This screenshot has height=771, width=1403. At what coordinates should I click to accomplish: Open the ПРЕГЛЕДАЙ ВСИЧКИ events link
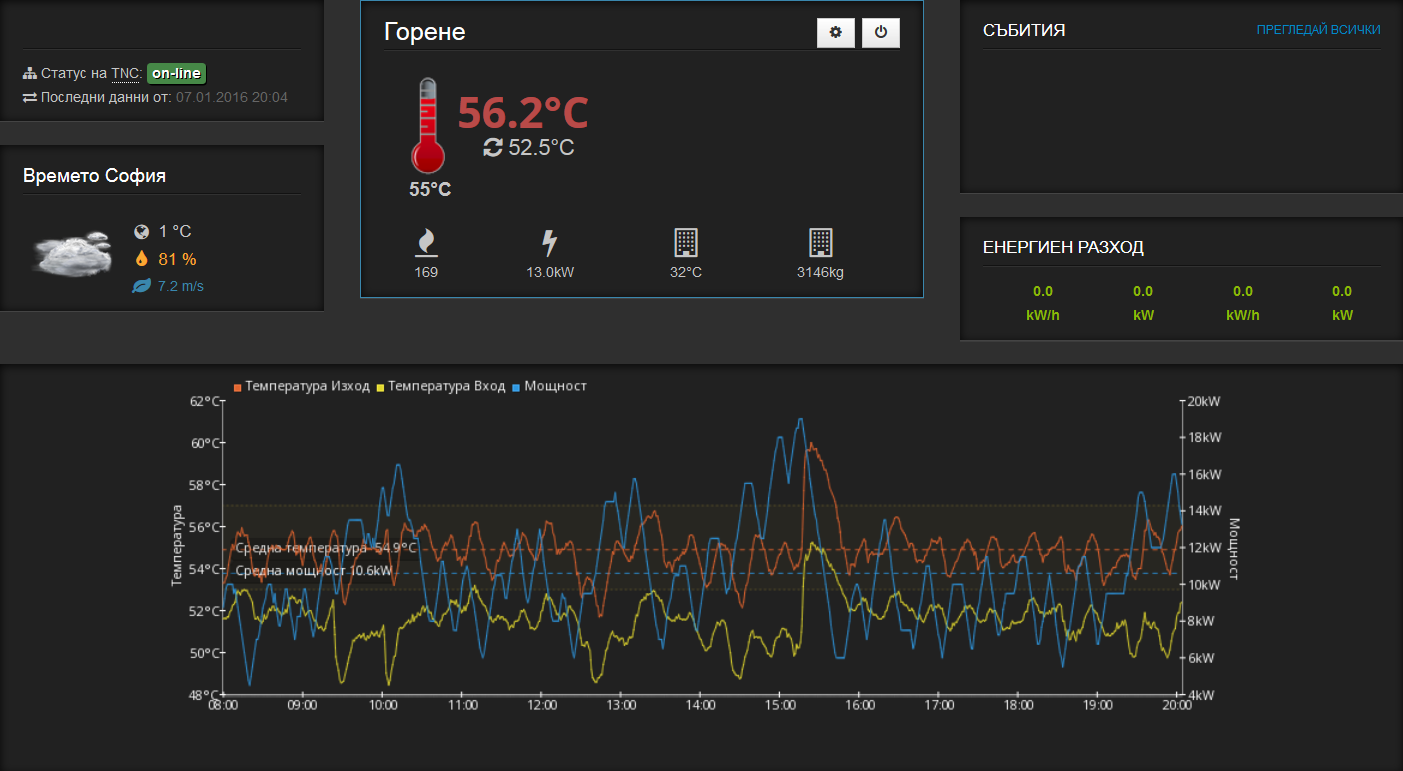click(1318, 30)
